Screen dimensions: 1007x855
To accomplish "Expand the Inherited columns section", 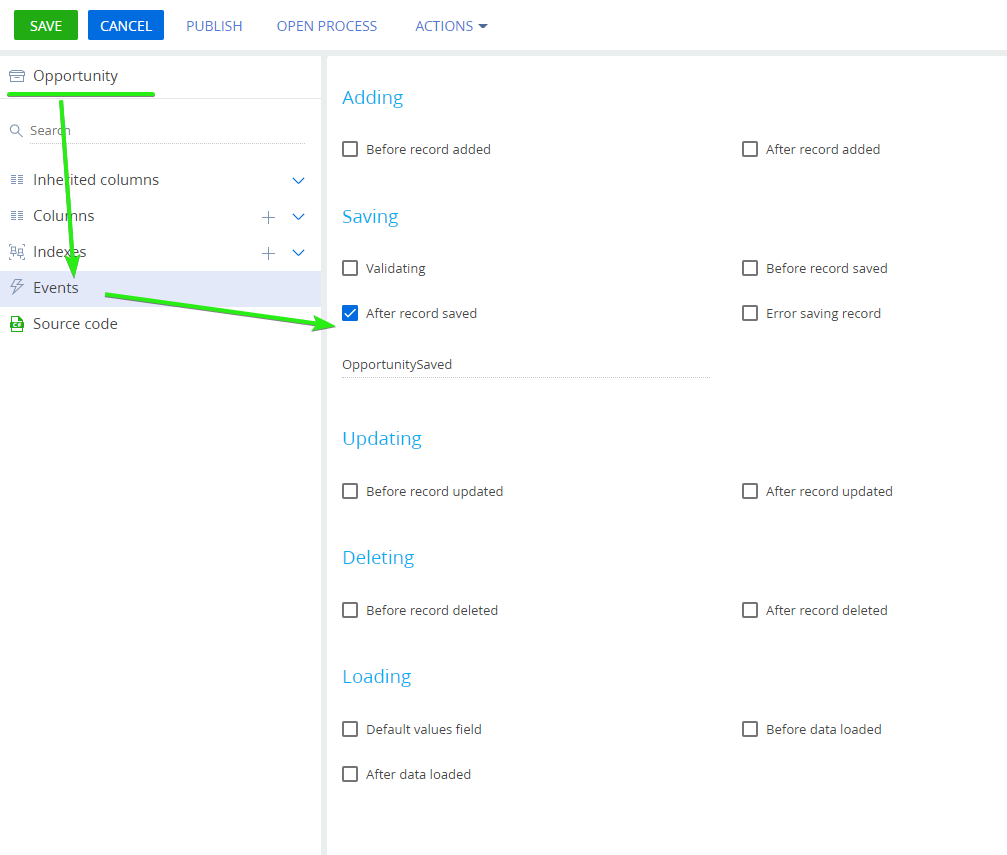I will click(298, 181).
